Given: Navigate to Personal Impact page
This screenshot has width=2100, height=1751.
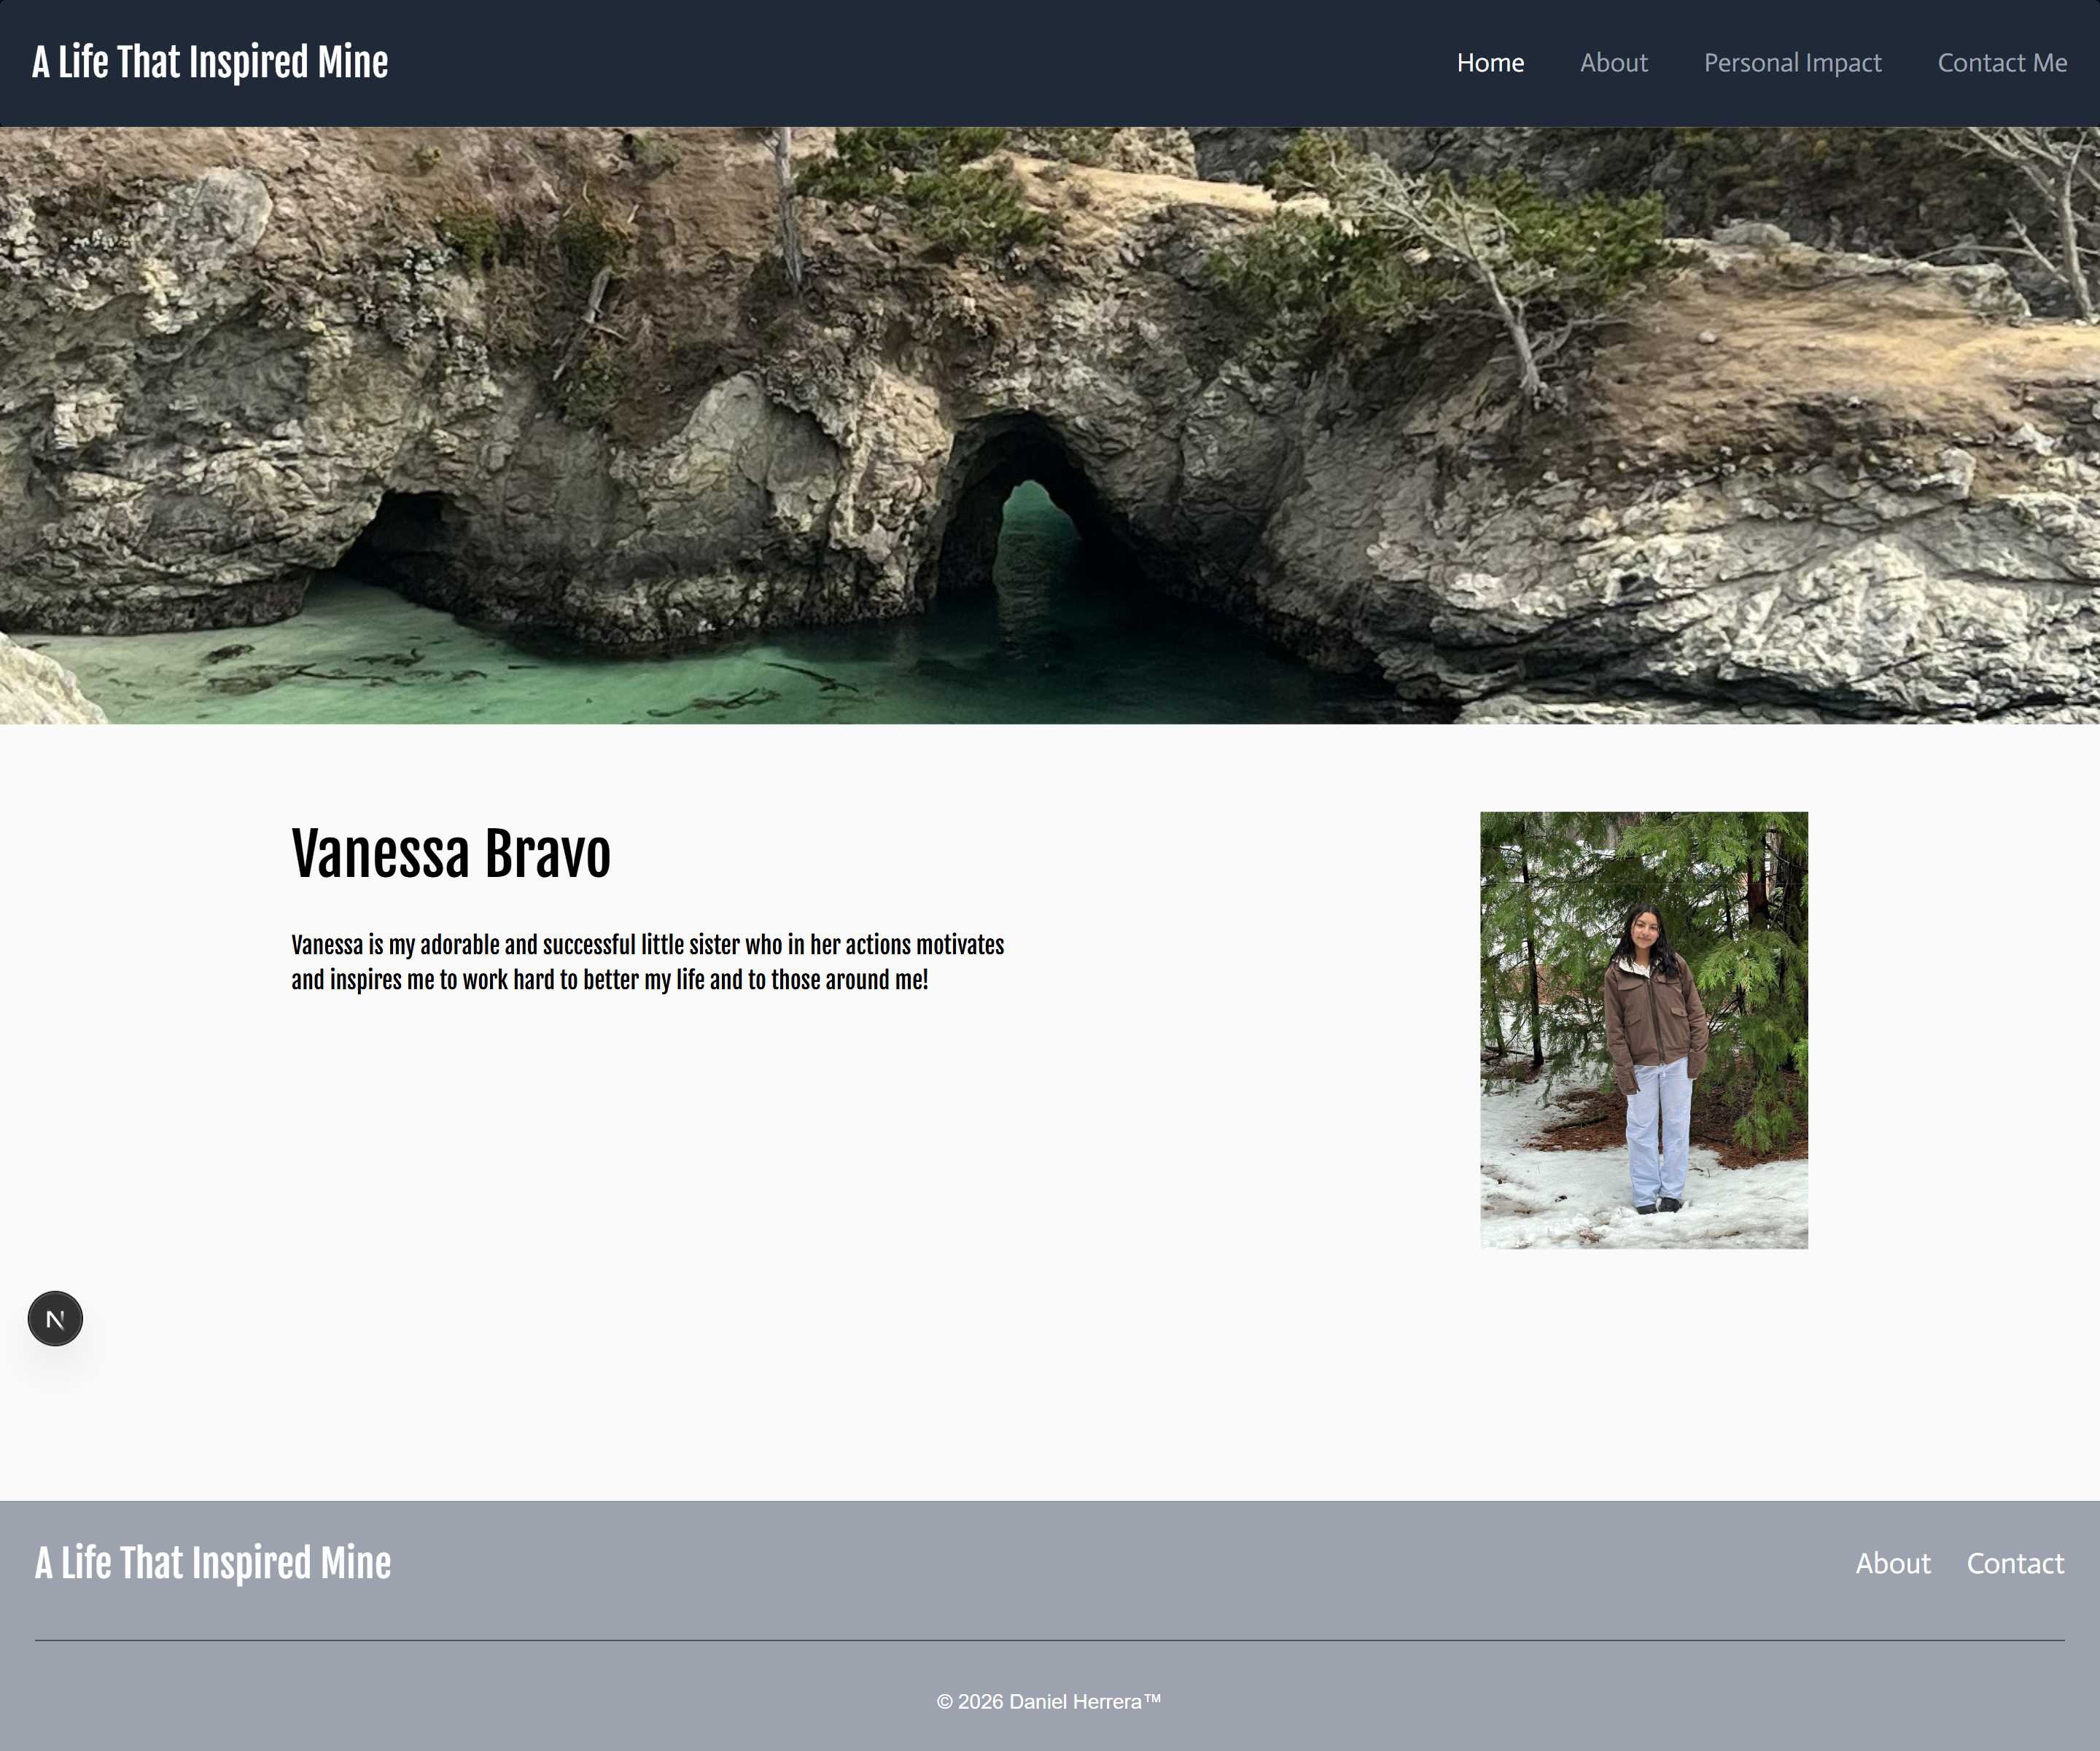Looking at the screenshot, I should 1792,63.
